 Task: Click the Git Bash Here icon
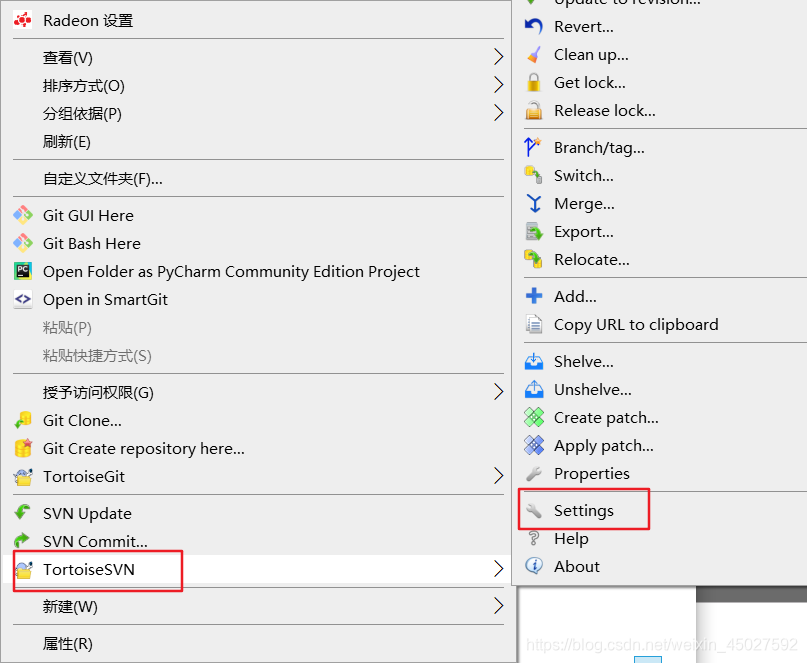pyautogui.click(x=23, y=243)
